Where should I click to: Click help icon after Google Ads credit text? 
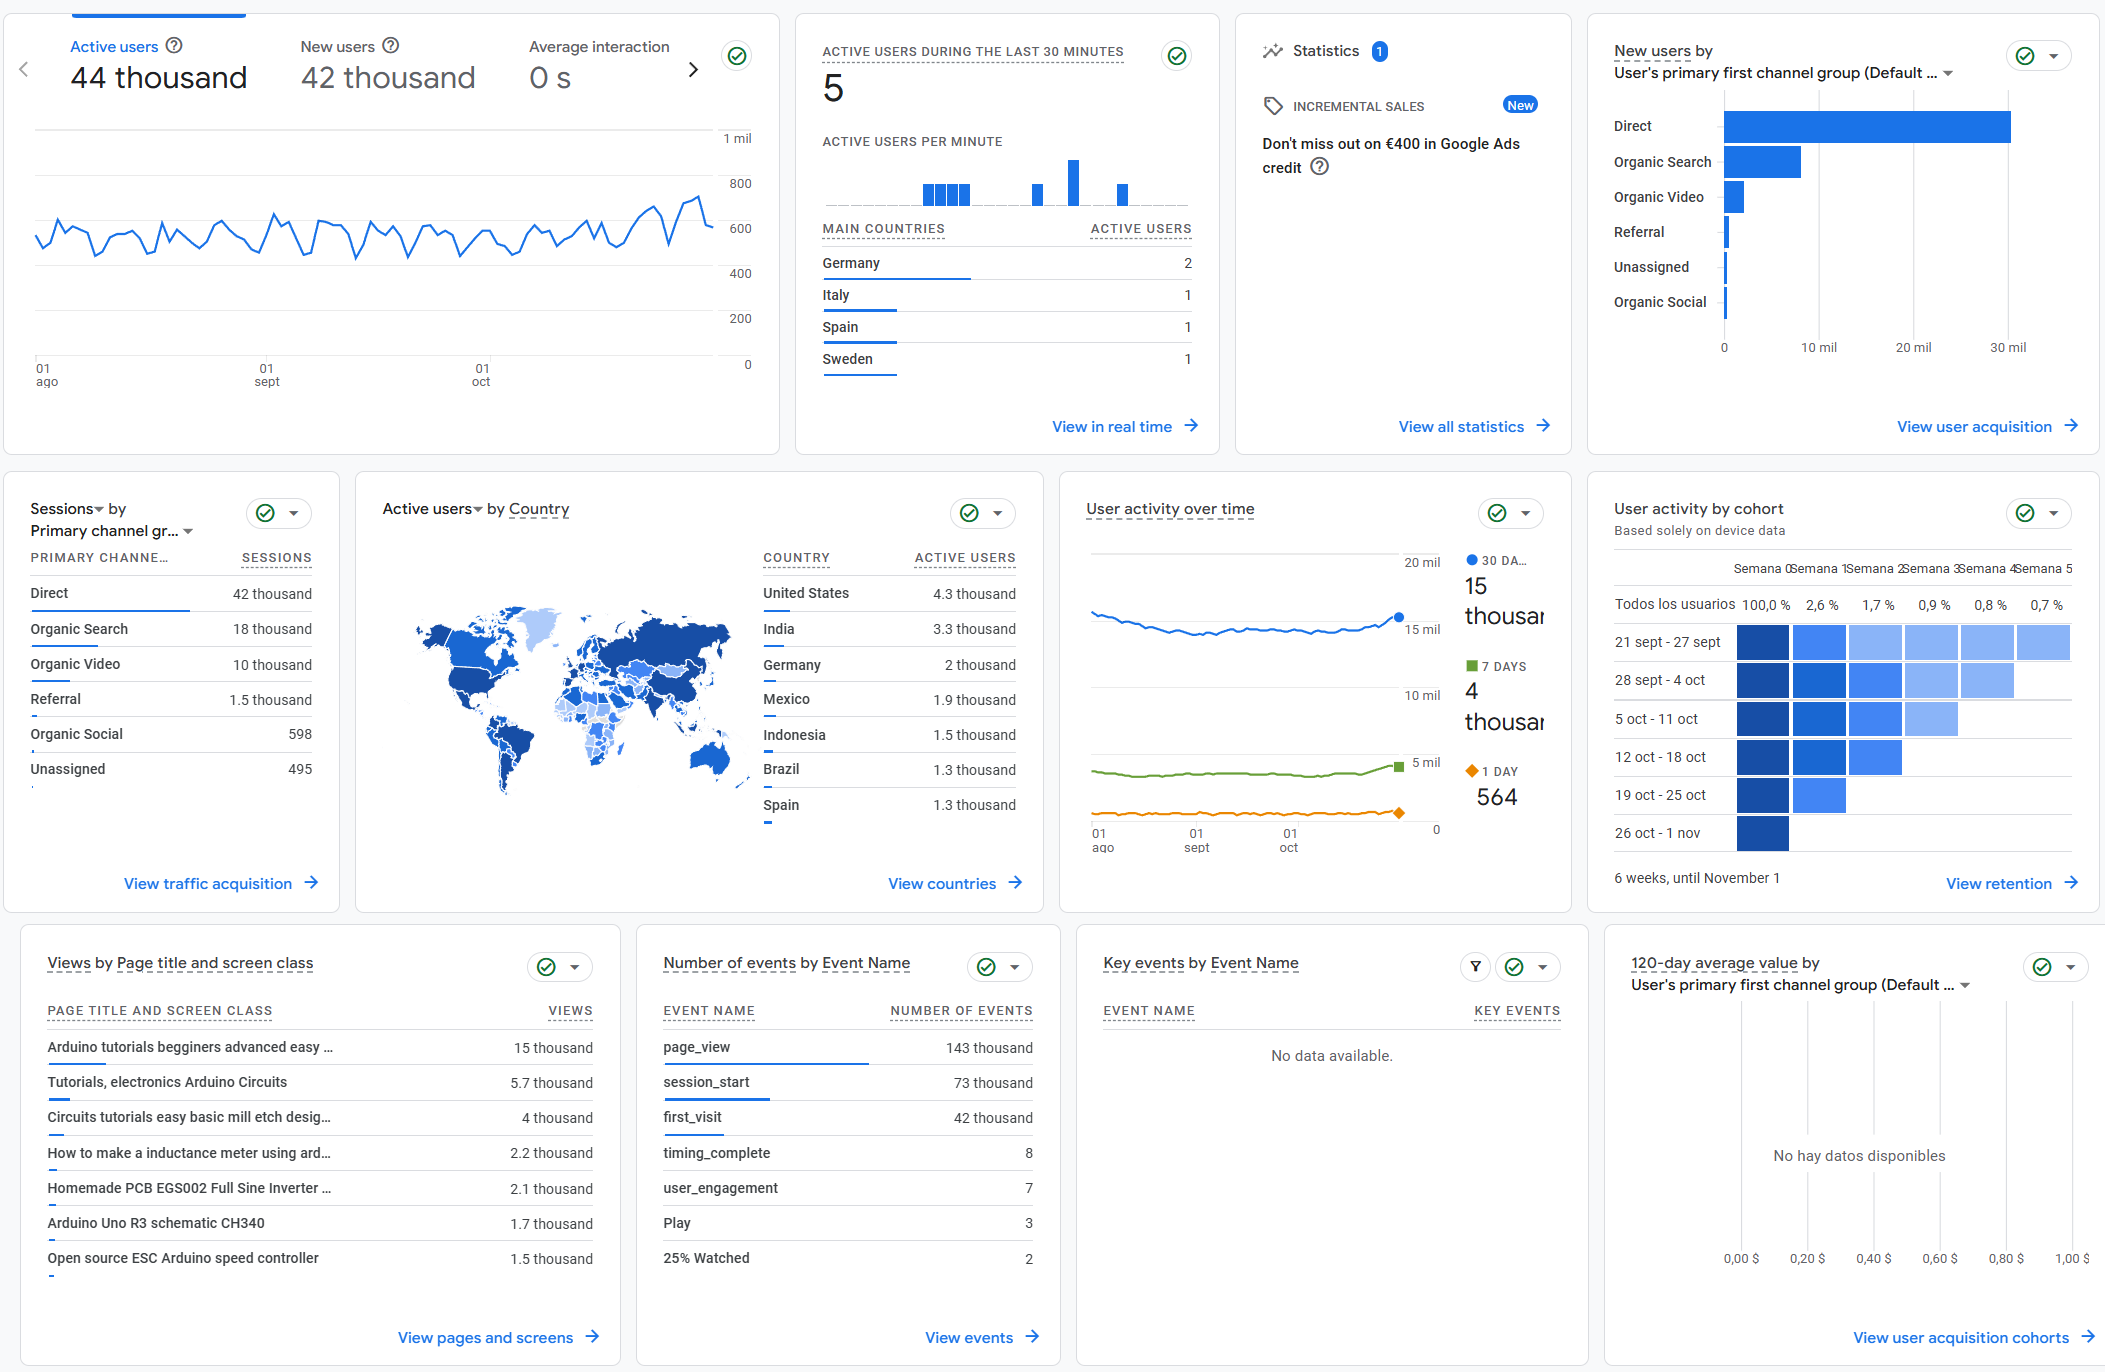(x=1320, y=167)
